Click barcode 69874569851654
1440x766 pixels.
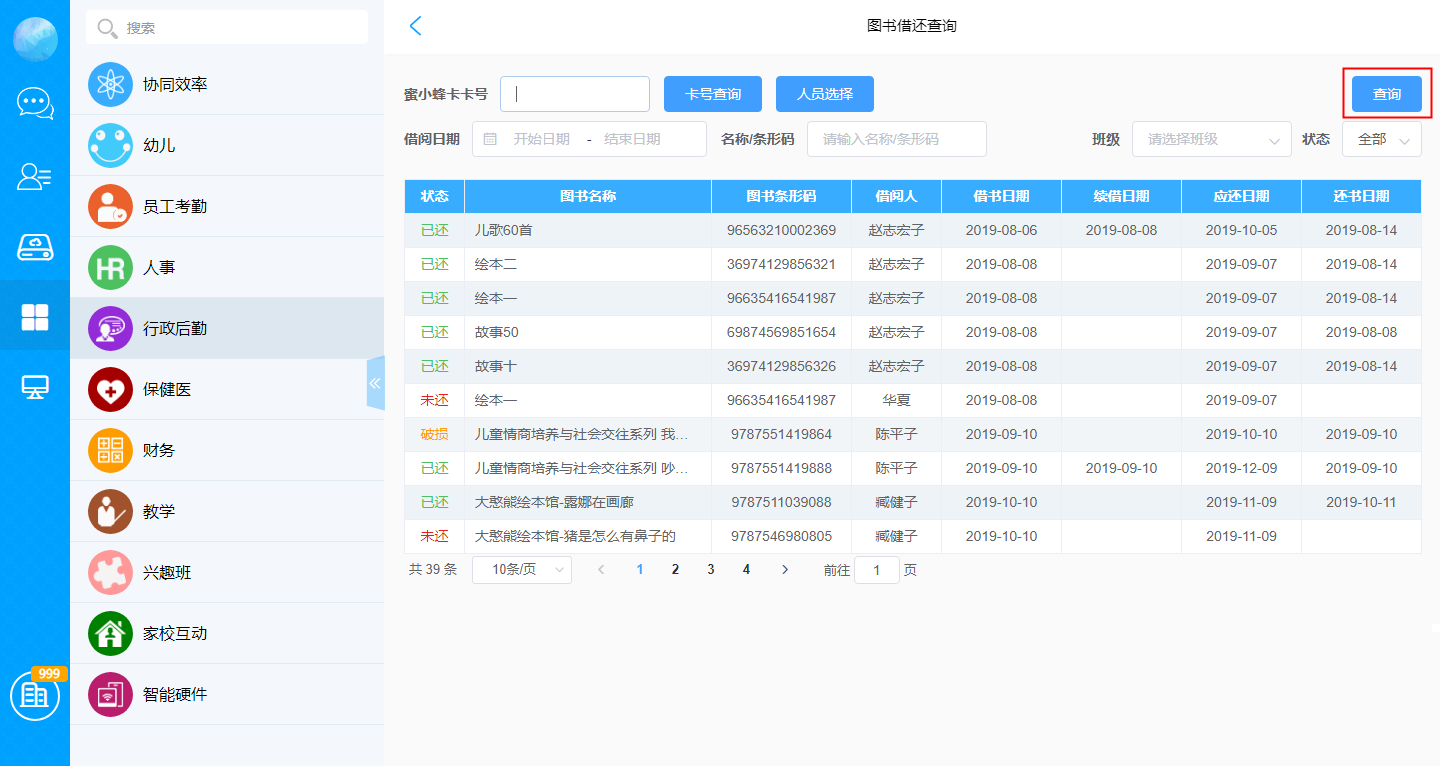(x=781, y=333)
